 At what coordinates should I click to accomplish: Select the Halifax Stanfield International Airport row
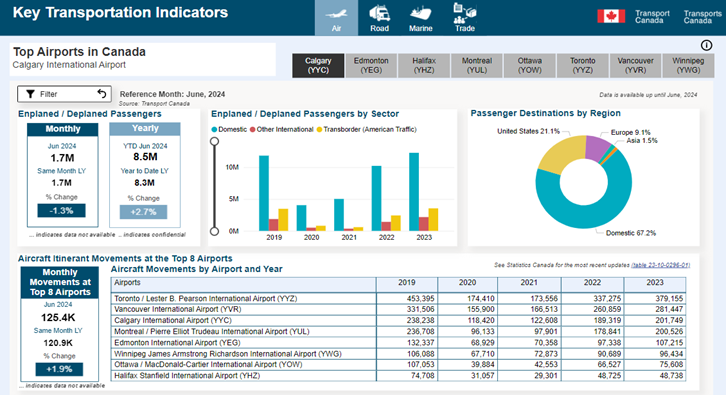pos(398,376)
